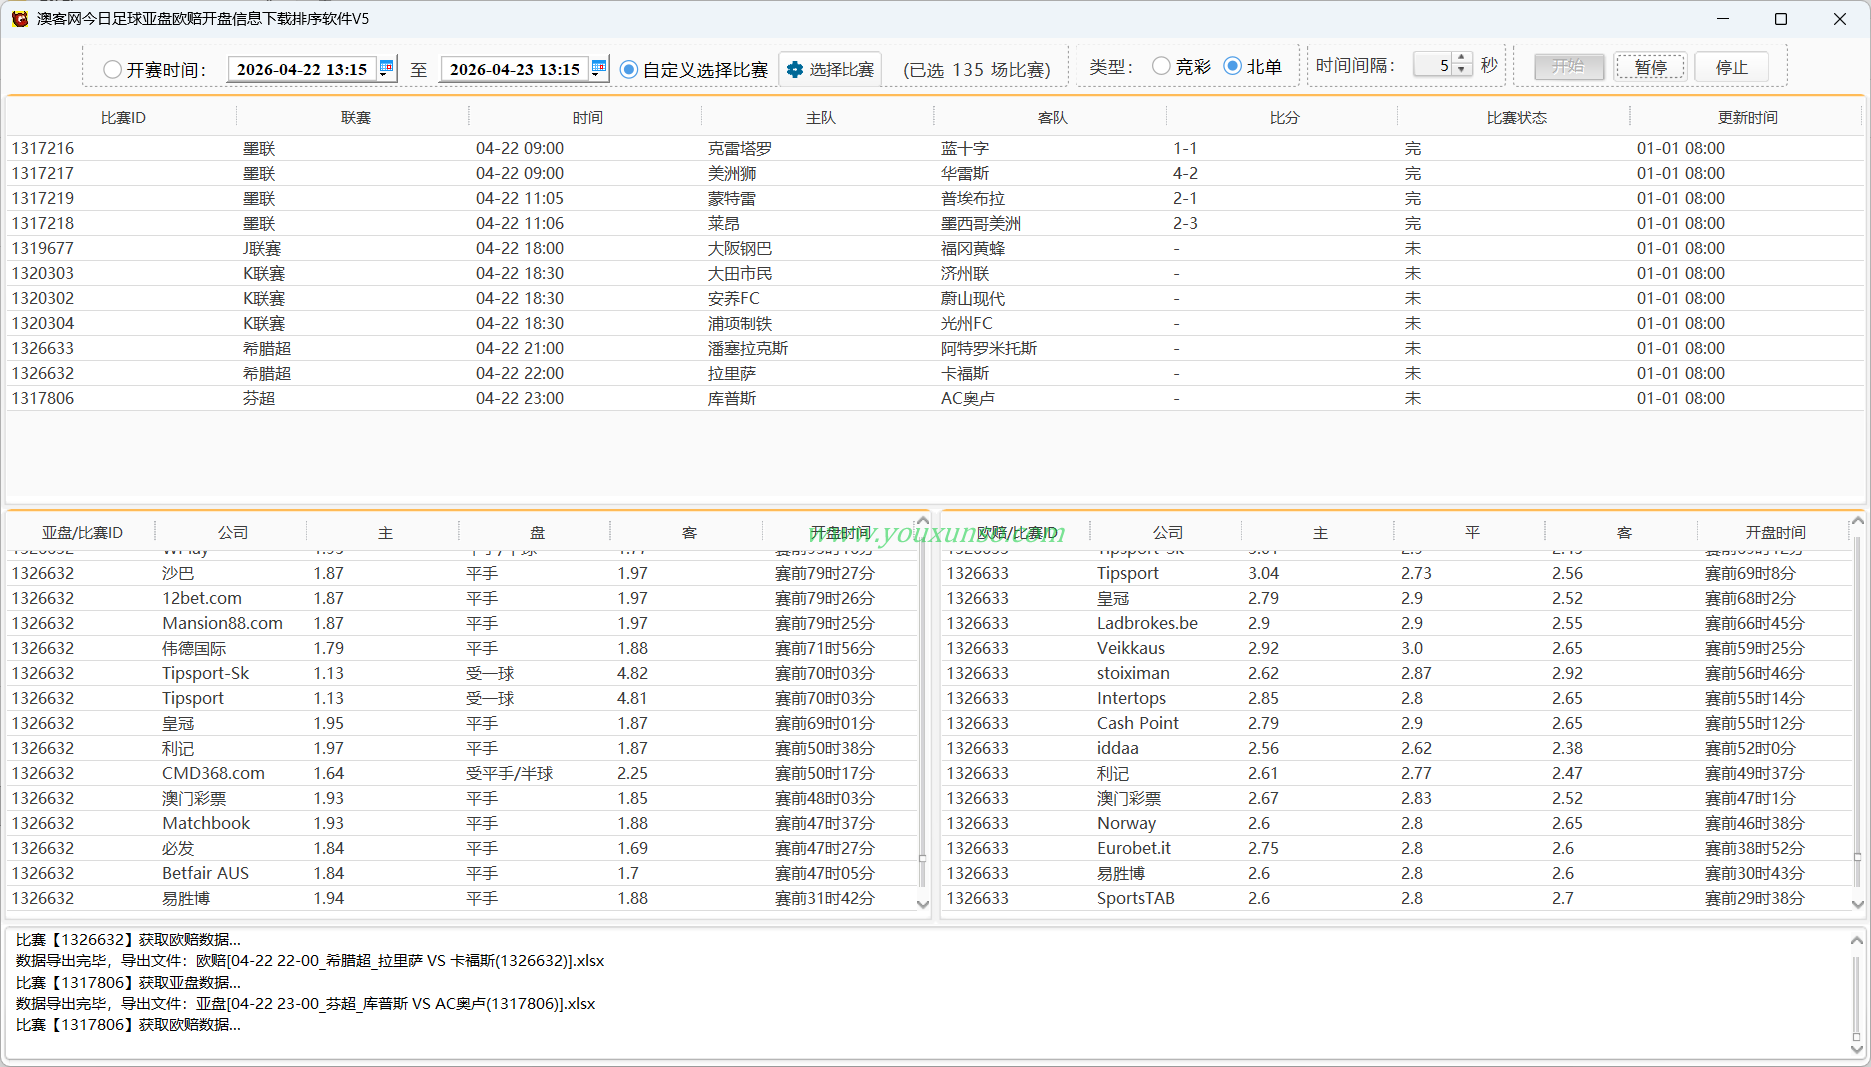
Task: Select the Tipsport-Sk handicap row
Action: (x=462, y=673)
